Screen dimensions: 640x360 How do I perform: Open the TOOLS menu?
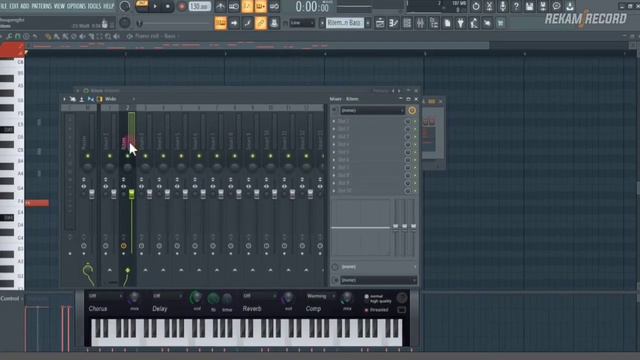[x=94, y=6]
